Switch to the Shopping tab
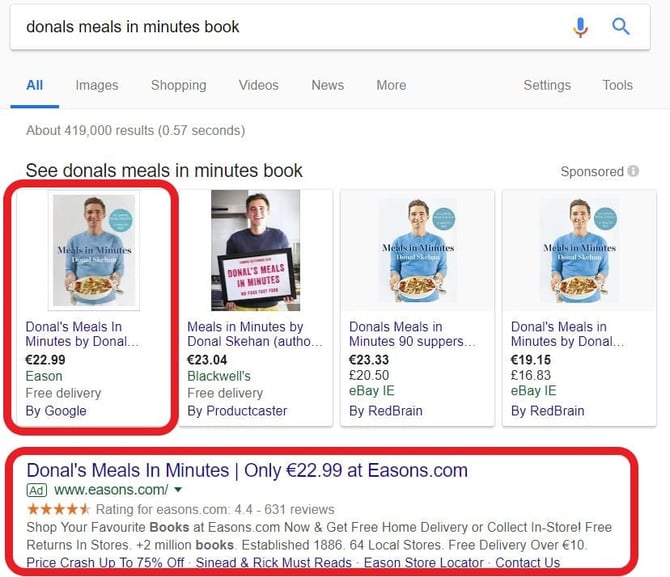 coord(178,85)
